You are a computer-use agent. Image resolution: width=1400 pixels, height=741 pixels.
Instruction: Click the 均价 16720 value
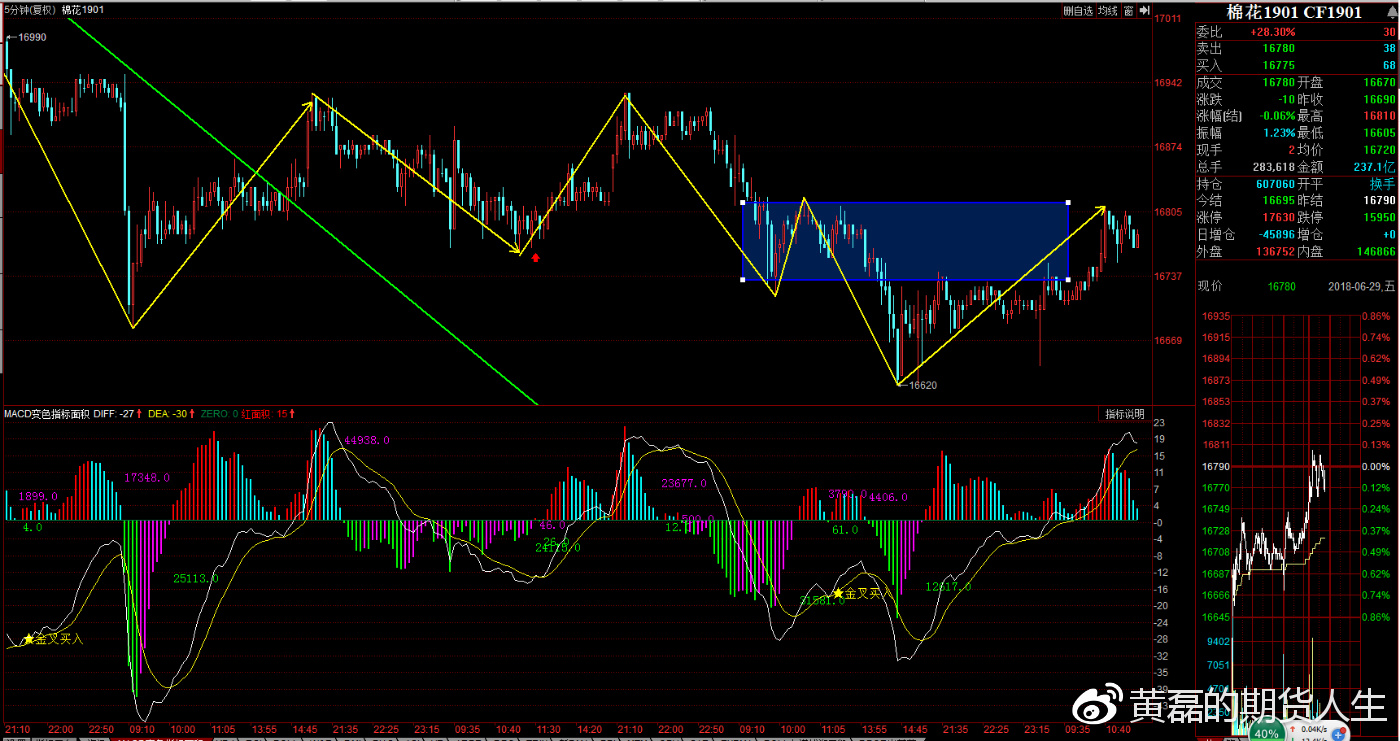click(x=1379, y=150)
